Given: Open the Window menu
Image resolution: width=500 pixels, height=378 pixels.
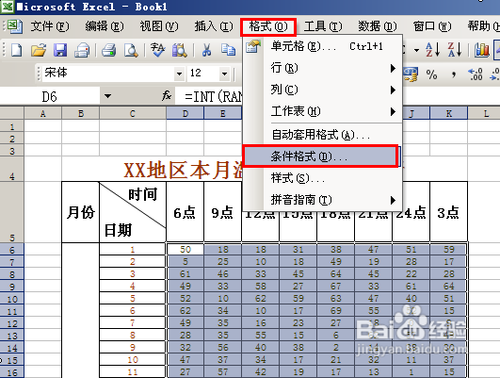Looking at the screenshot, I should click(432, 26).
